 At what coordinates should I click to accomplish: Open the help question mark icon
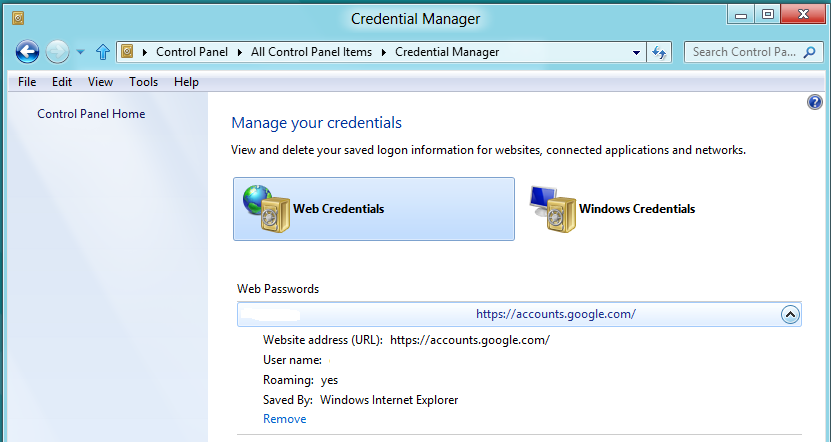(x=815, y=102)
